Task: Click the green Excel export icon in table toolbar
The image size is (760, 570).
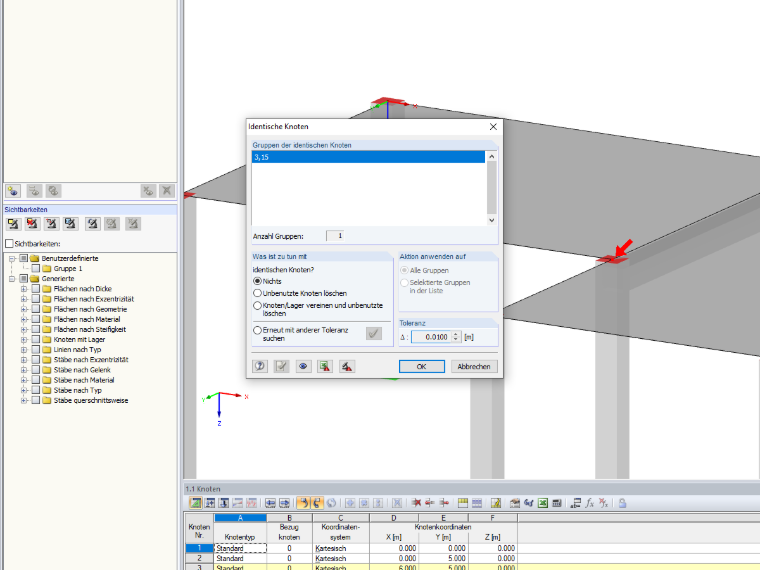Action: coord(543,503)
